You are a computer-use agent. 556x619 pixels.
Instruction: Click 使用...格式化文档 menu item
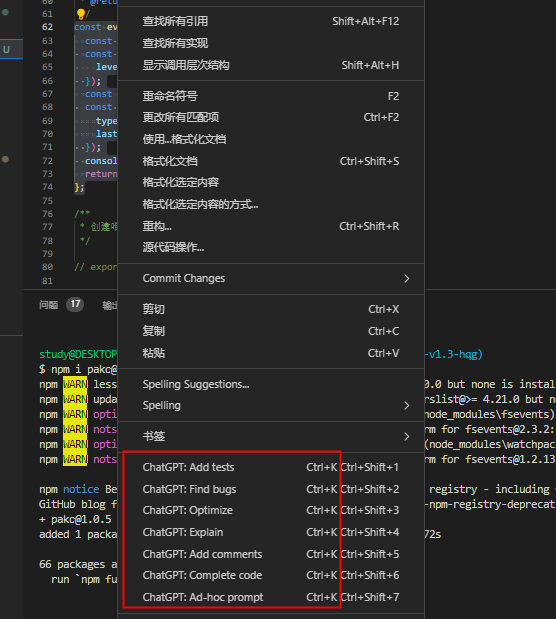271,139
